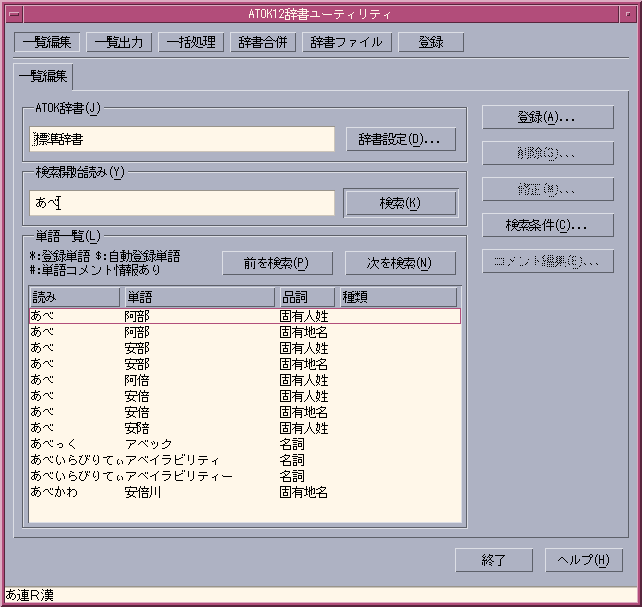The width and height of the screenshot is (642, 607).
Task: Click the ヘルプ(H) button
Action: pos(584,560)
